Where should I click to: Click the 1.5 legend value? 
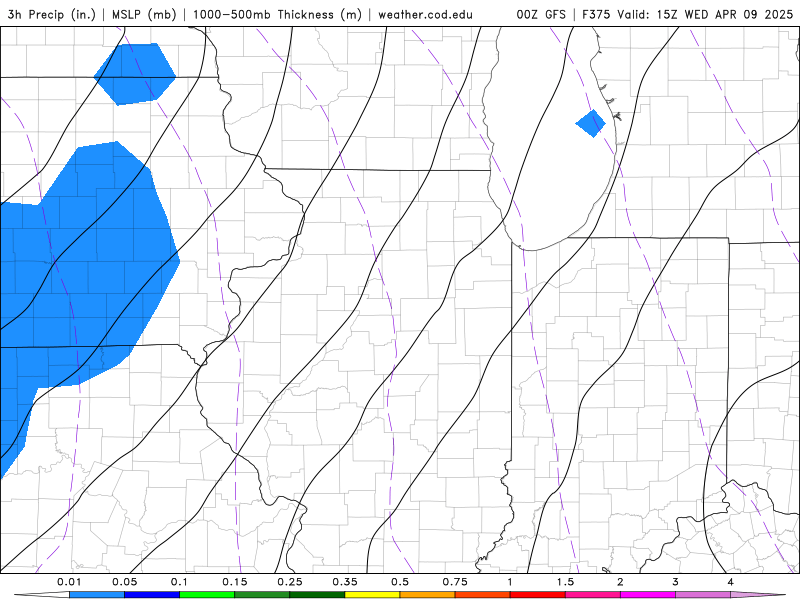click(x=565, y=582)
